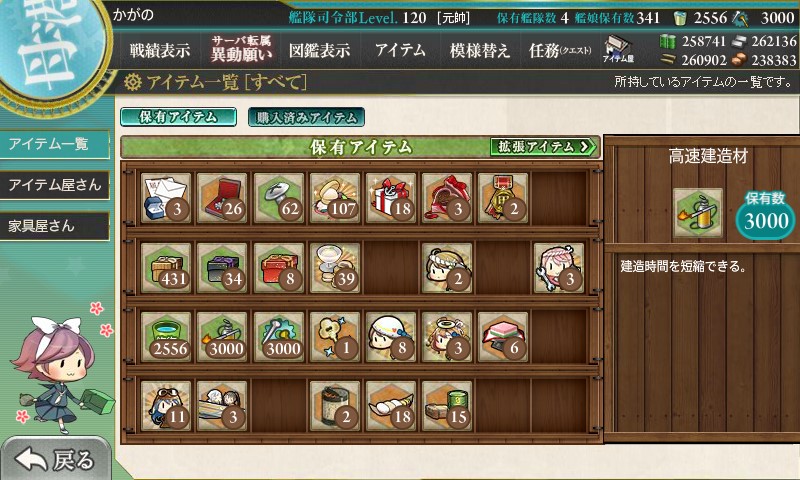Switch to the 保有アイテム tab

coord(178,117)
